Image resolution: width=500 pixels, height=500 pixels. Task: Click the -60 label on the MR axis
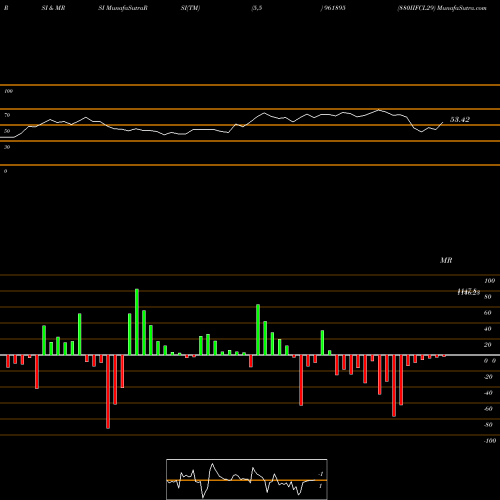tap(488, 409)
